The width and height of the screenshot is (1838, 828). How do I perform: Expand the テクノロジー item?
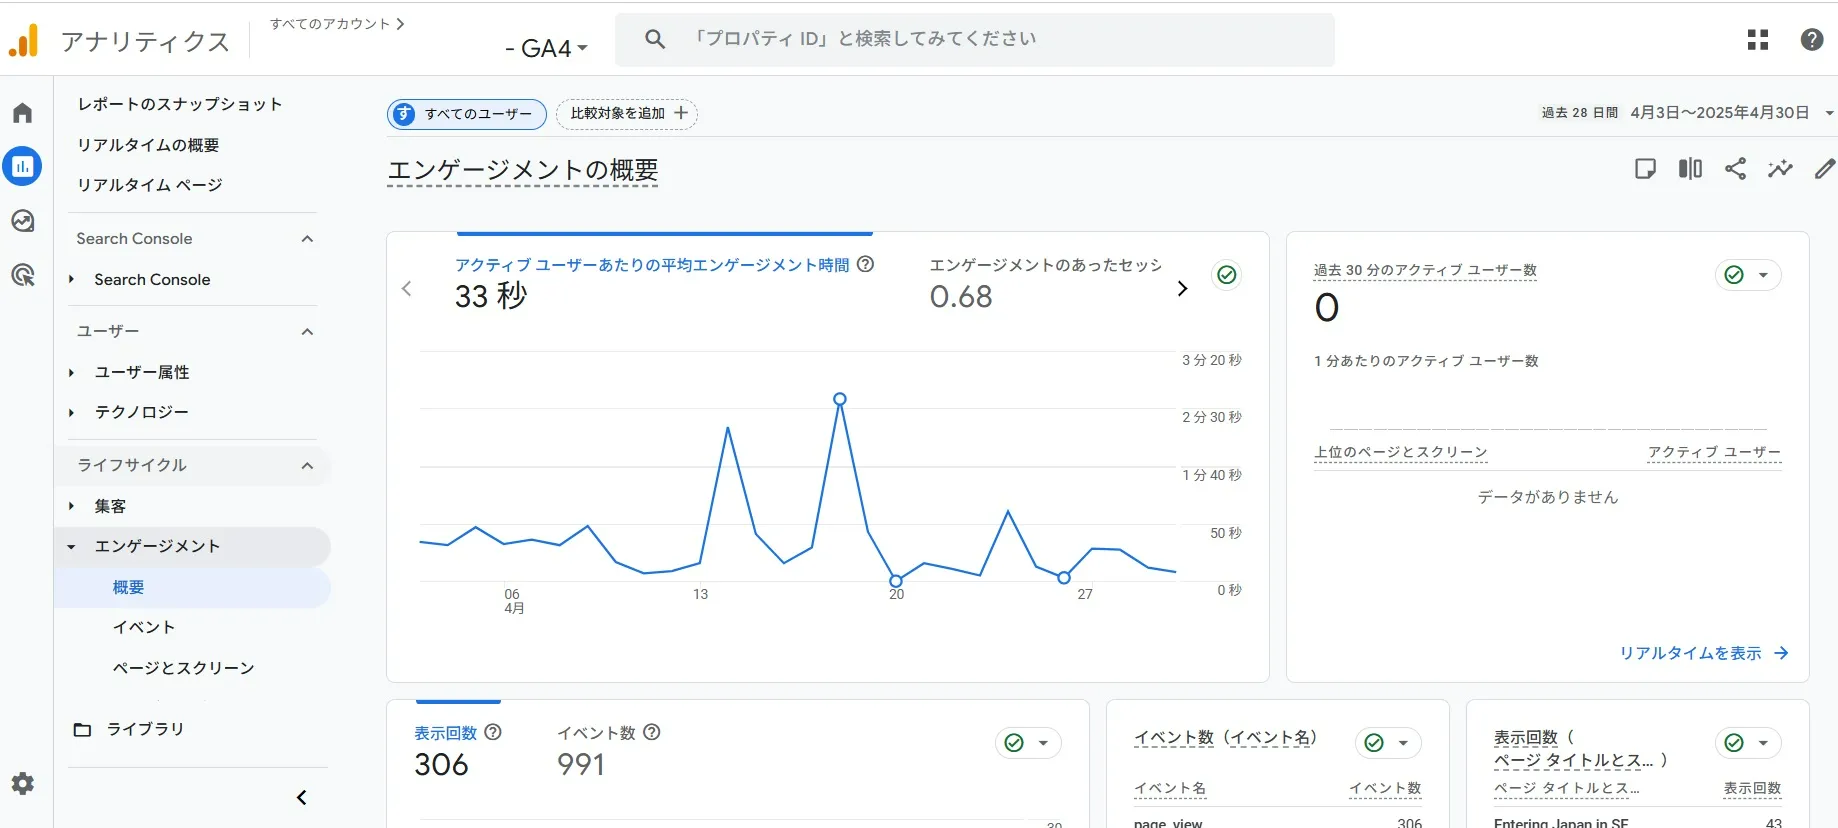point(71,412)
